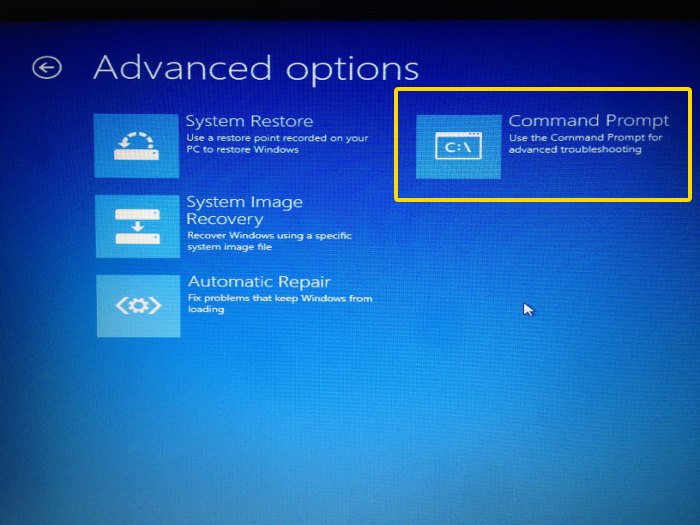Click the angle brackets in the Automatic Repair icon
Image resolution: width=700 pixels, height=525 pixels.
tap(138, 305)
